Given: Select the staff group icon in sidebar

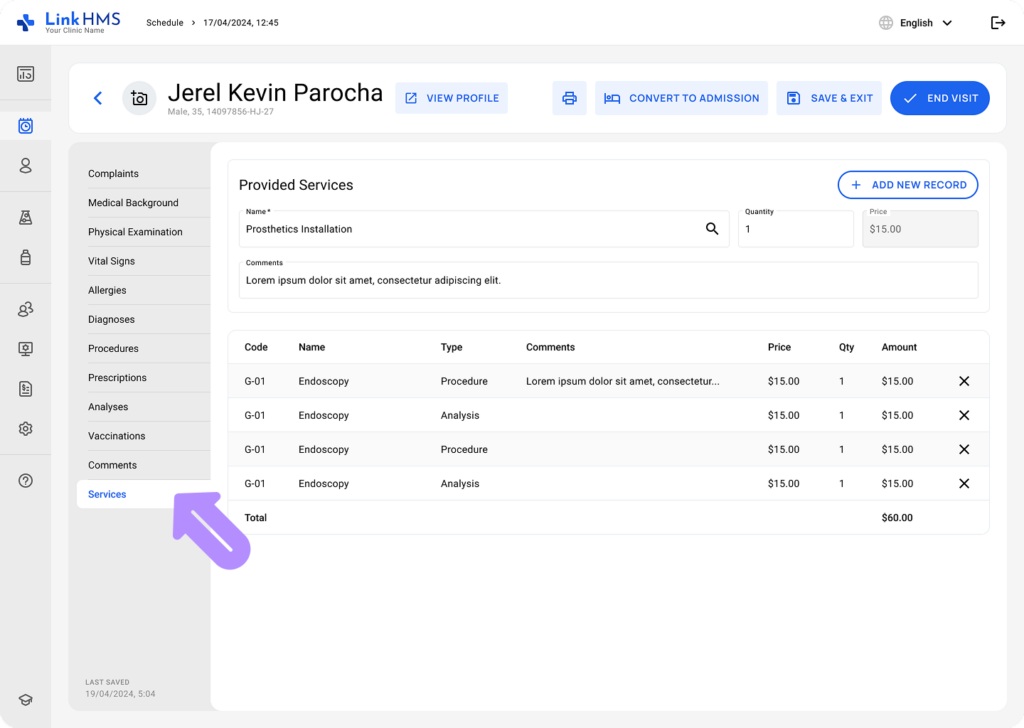Looking at the screenshot, I should [25, 309].
